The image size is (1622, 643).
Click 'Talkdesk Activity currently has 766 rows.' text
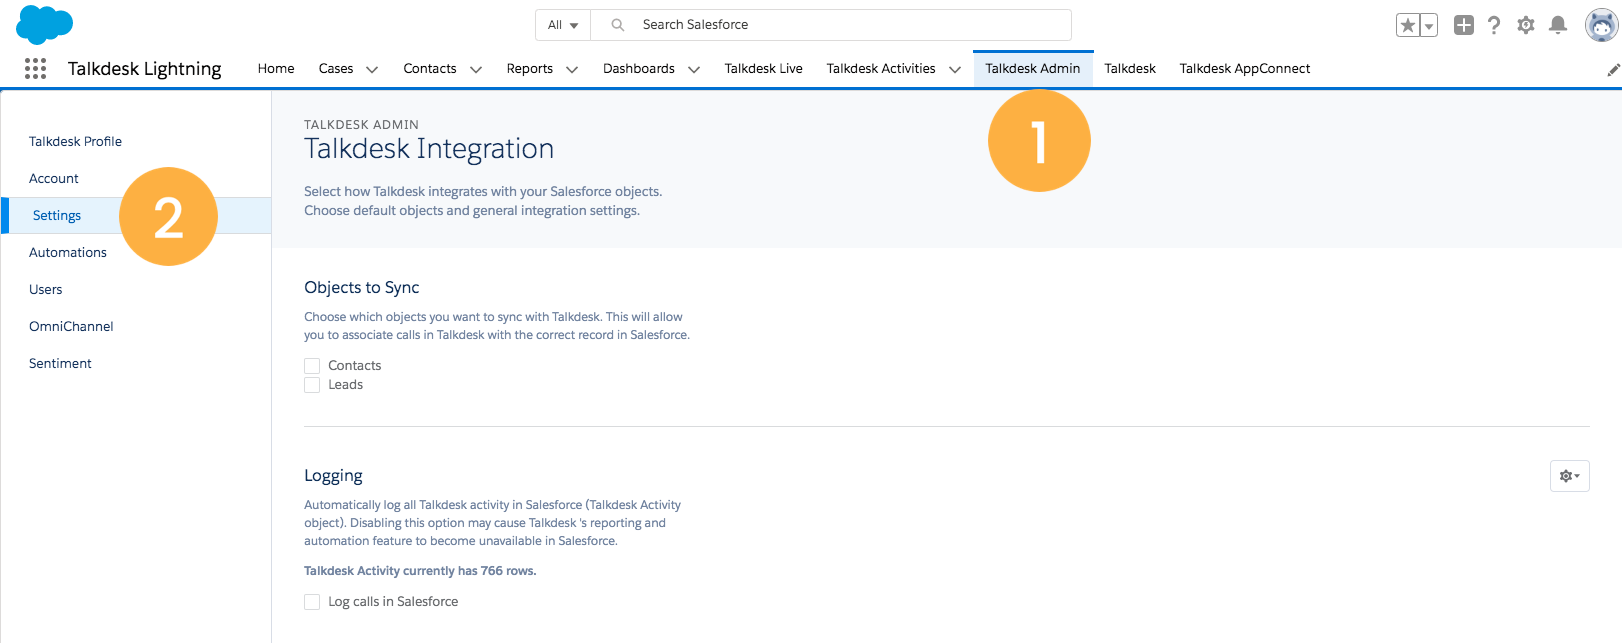tap(420, 571)
